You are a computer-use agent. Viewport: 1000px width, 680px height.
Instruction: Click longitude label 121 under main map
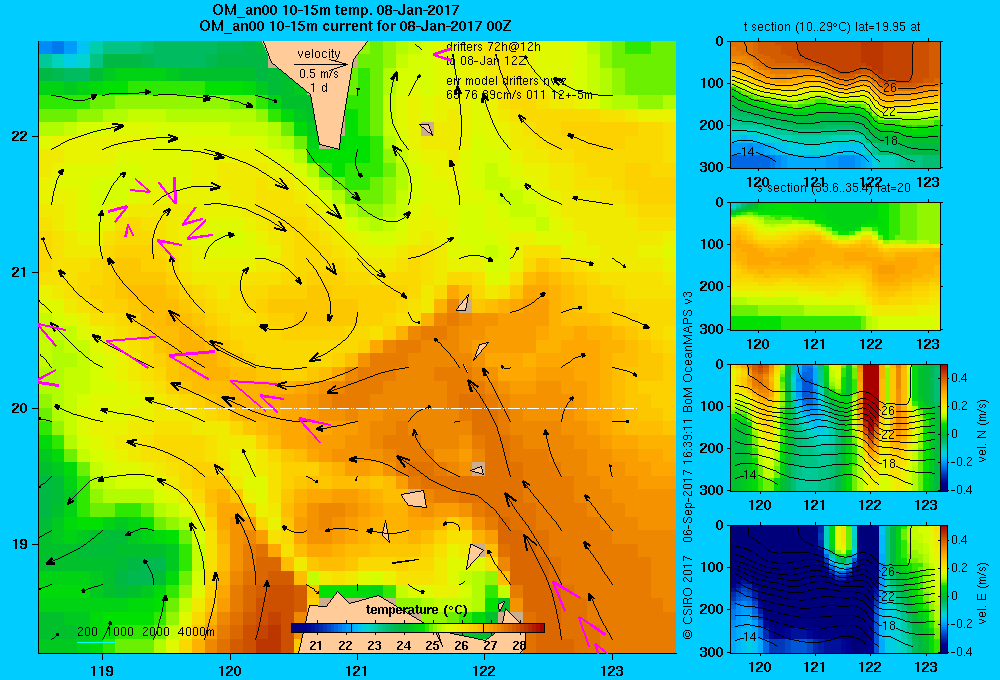click(357, 670)
